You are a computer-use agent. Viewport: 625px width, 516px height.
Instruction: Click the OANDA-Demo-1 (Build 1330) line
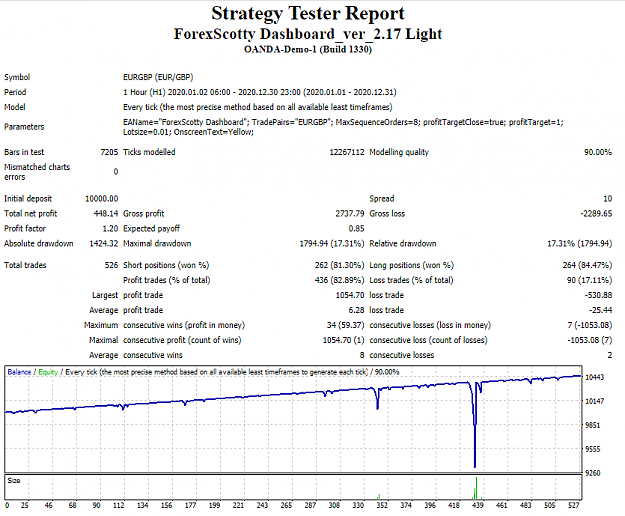coord(308,49)
